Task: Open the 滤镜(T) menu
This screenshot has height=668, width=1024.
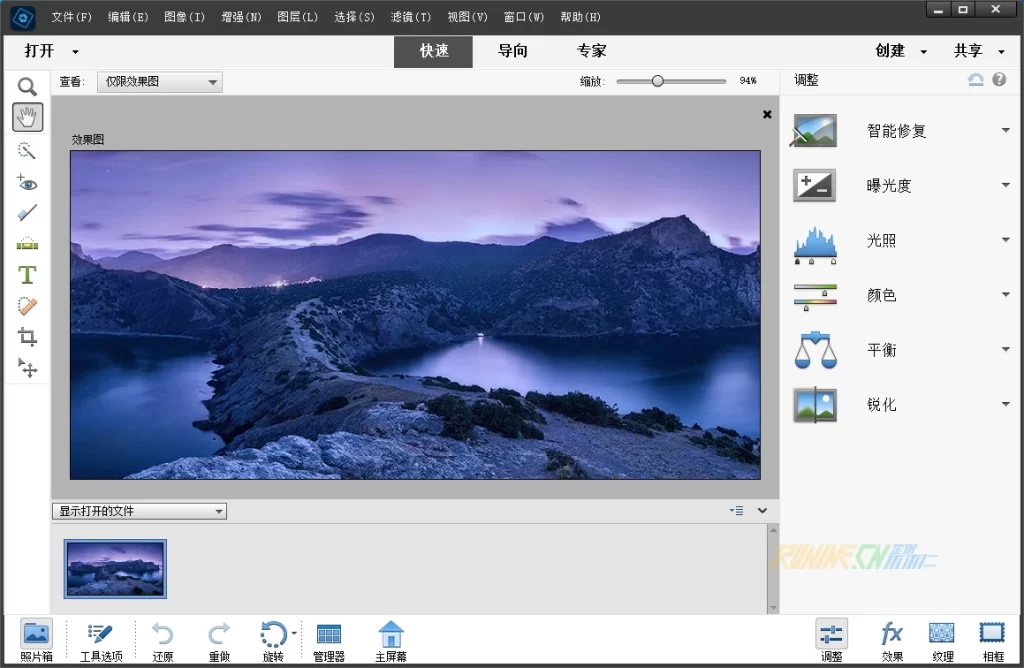Action: [411, 17]
